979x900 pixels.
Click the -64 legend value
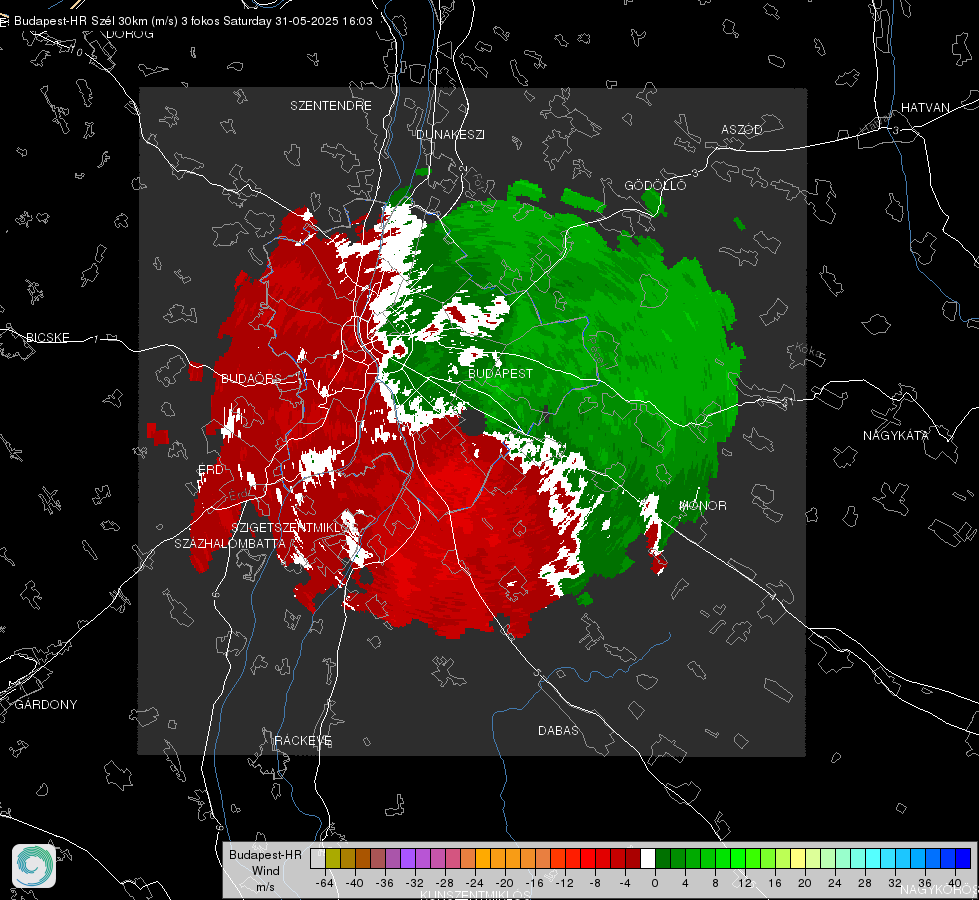[324, 883]
